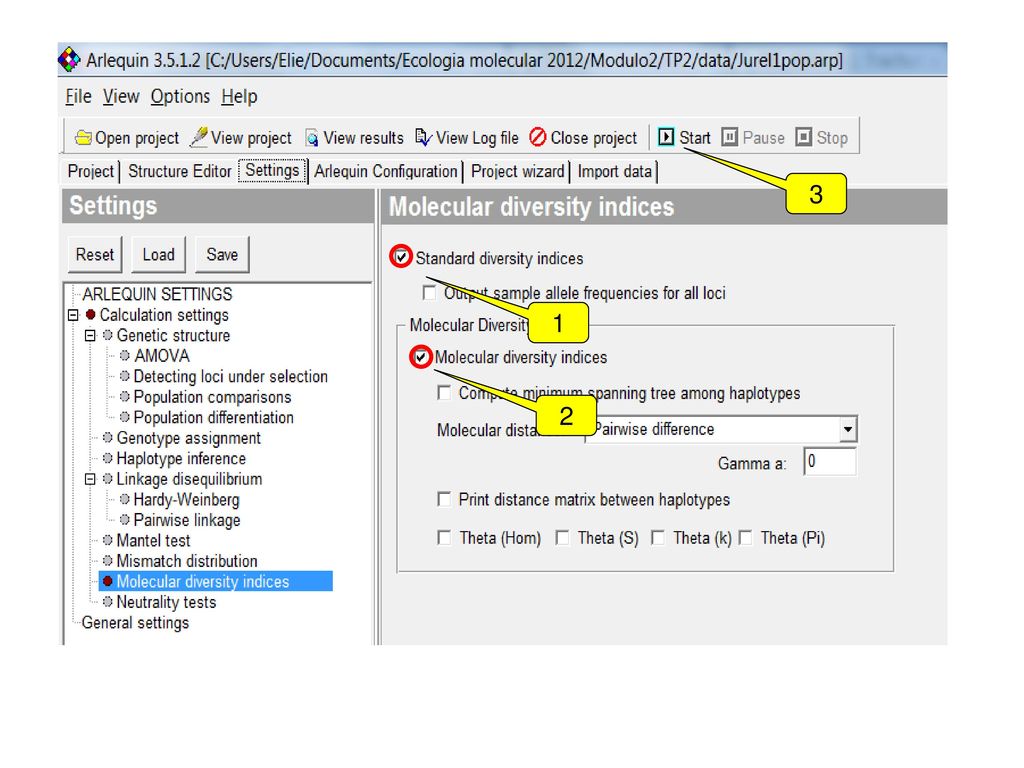Image resolution: width=1024 pixels, height=768 pixels.
Task: Open the View menu
Action: pos(121,97)
